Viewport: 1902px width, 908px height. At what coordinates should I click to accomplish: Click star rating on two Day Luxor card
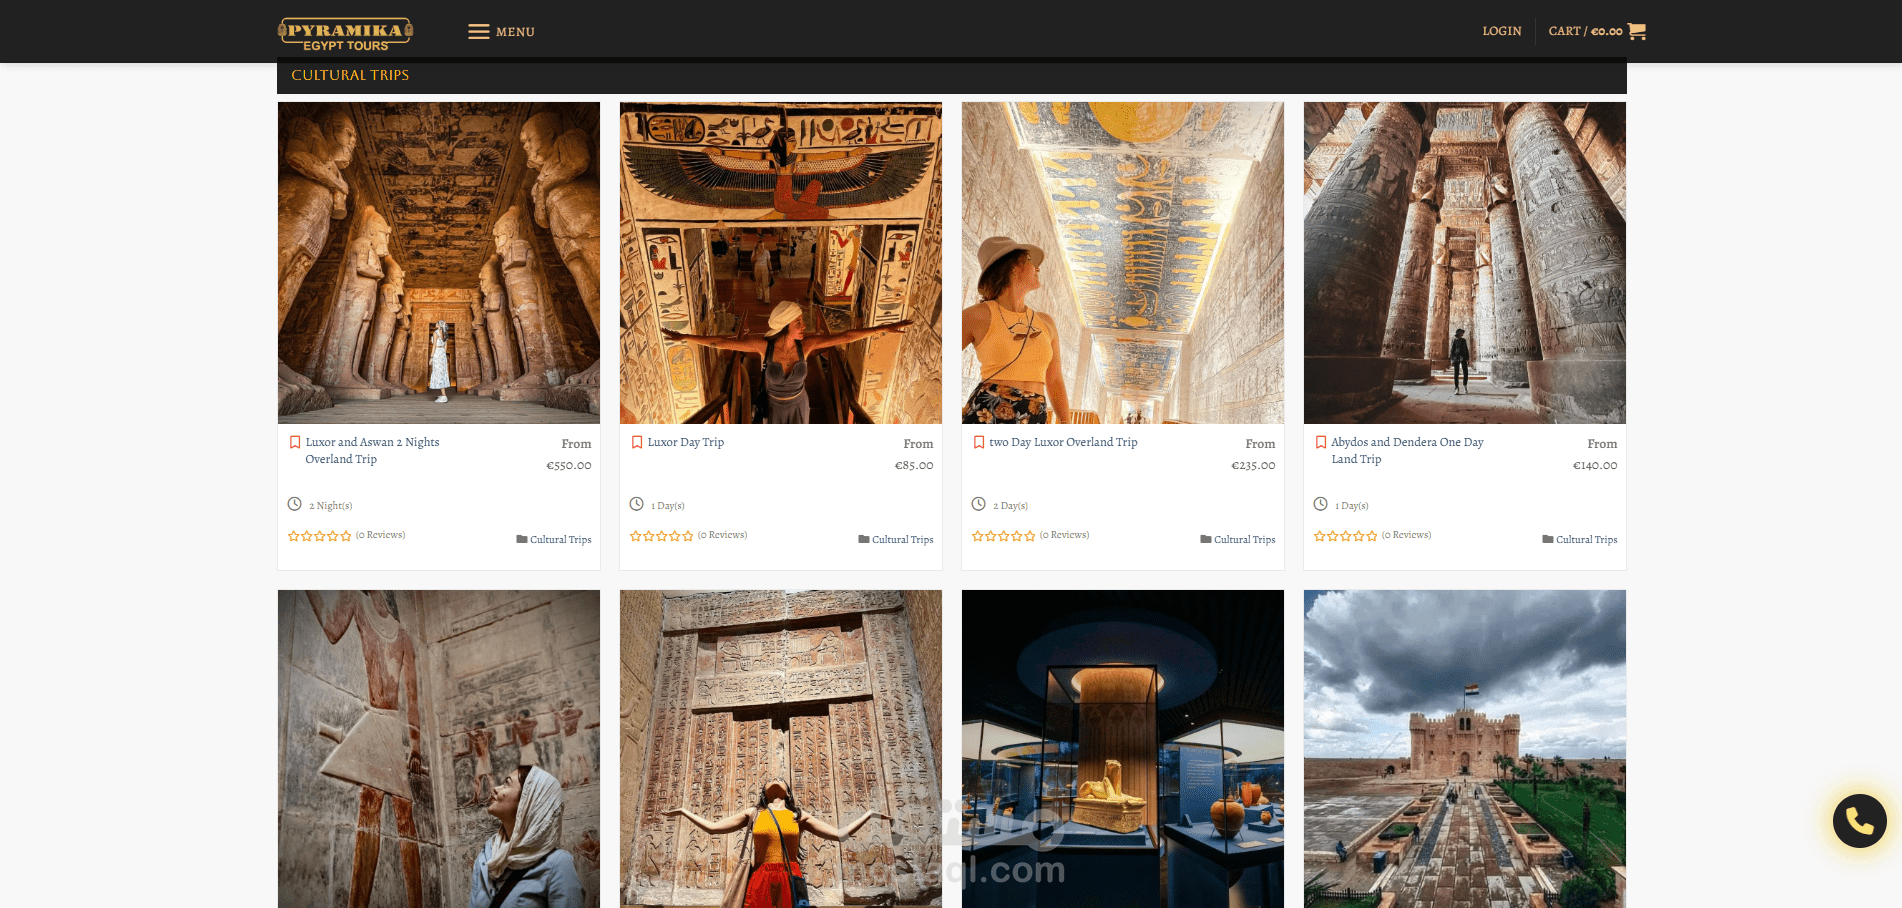1004,536
